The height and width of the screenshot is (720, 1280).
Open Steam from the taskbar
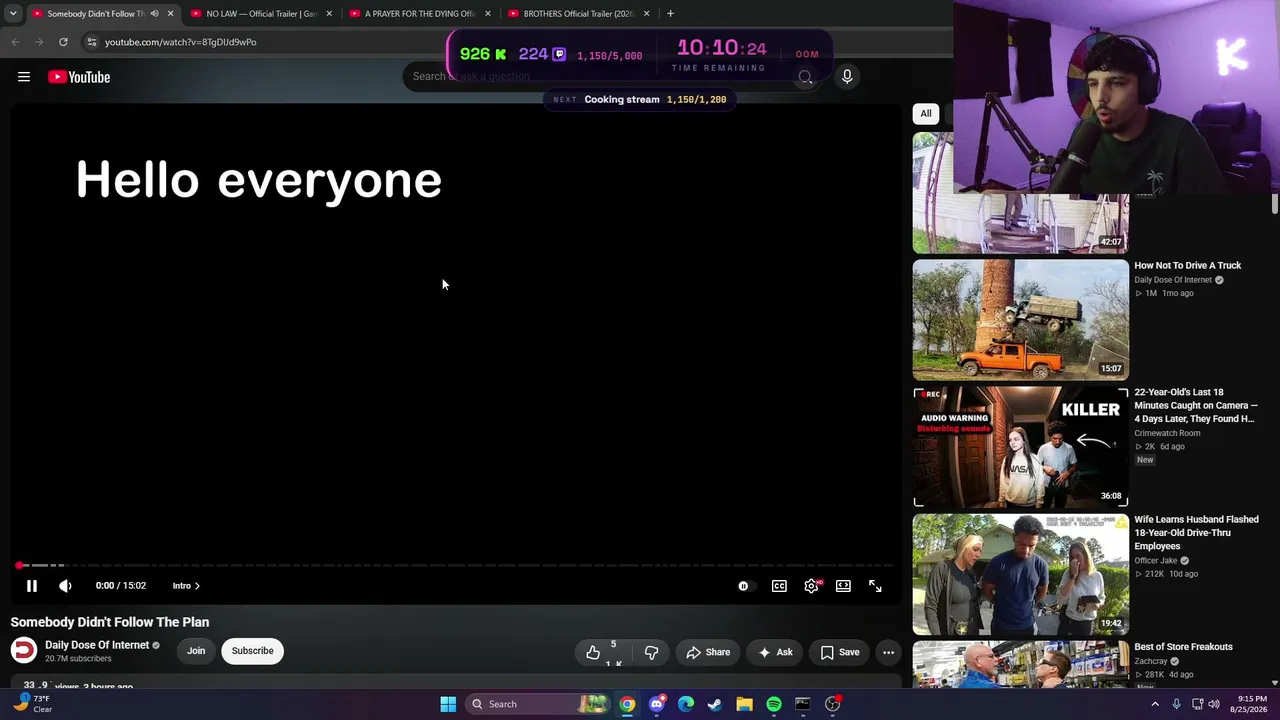pyautogui.click(x=714, y=704)
